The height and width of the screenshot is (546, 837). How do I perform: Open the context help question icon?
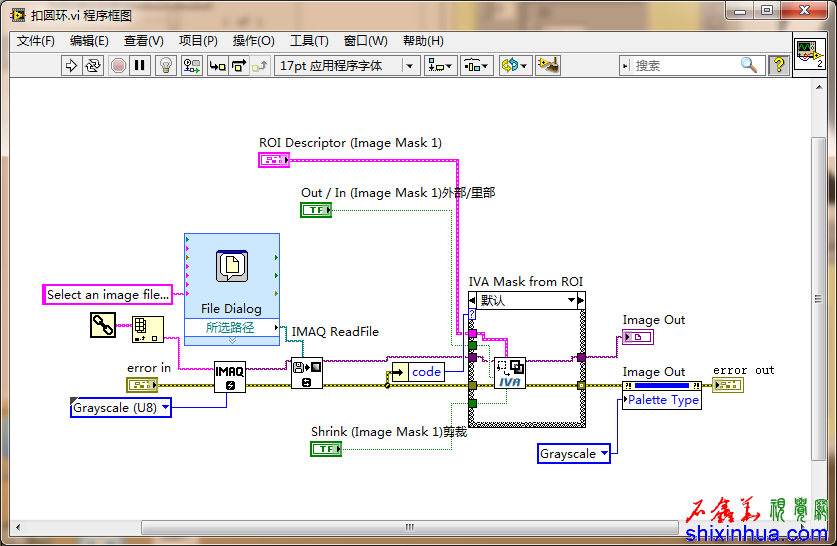pyautogui.click(x=779, y=65)
